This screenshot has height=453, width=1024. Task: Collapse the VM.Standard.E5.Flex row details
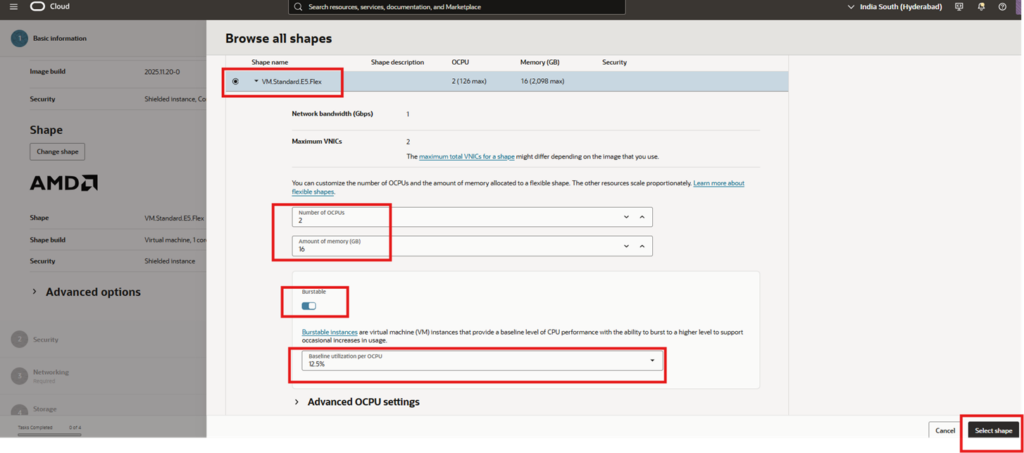(x=256, y=81)
